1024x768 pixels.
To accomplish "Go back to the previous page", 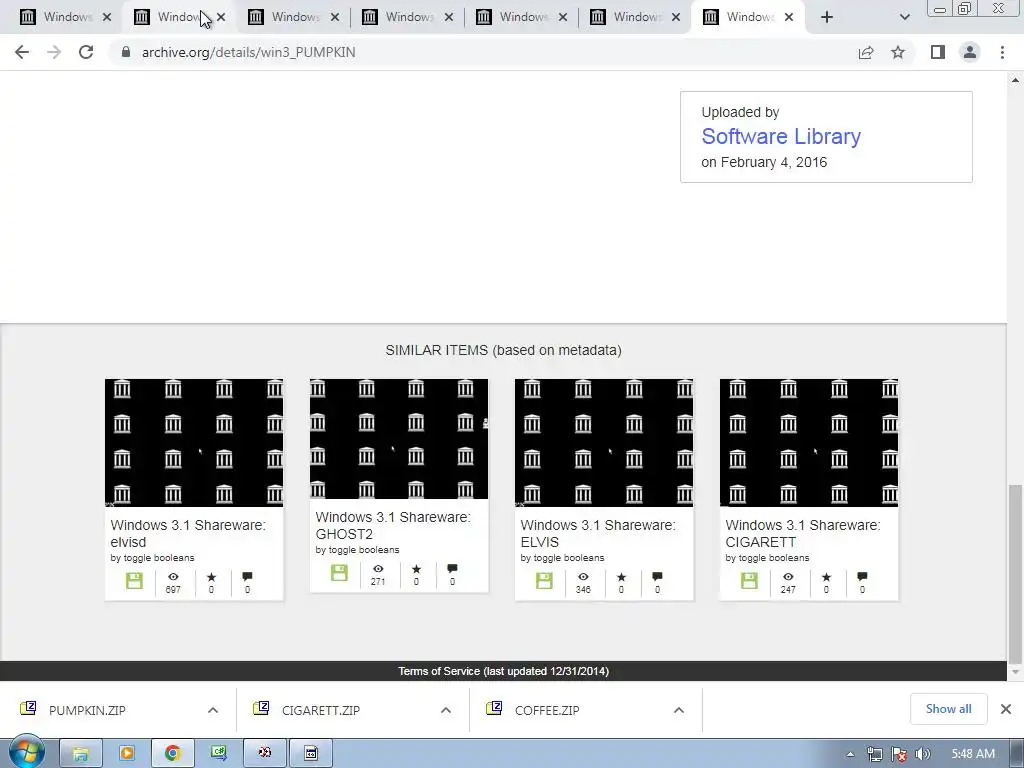I will click(22, 52).
